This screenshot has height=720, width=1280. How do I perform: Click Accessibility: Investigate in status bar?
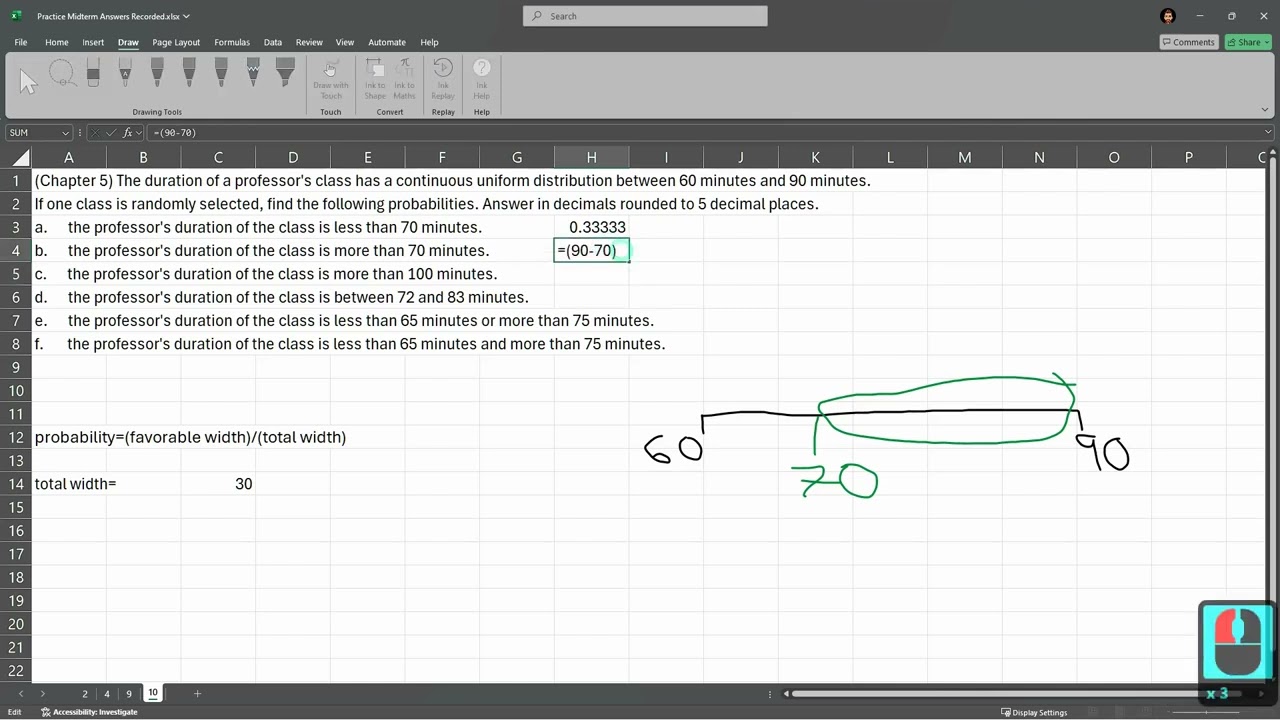(89, 712)
